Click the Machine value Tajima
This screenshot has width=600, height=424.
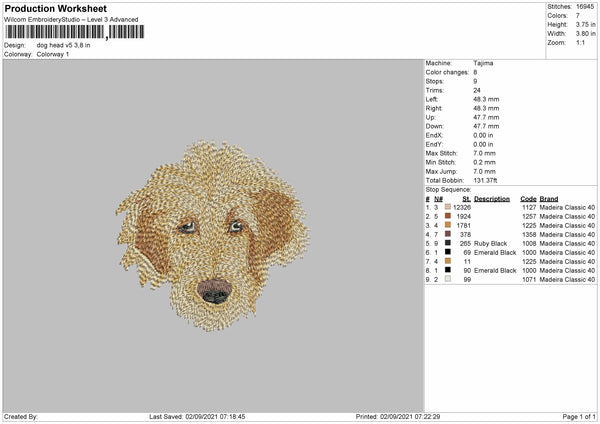(483, 63)
